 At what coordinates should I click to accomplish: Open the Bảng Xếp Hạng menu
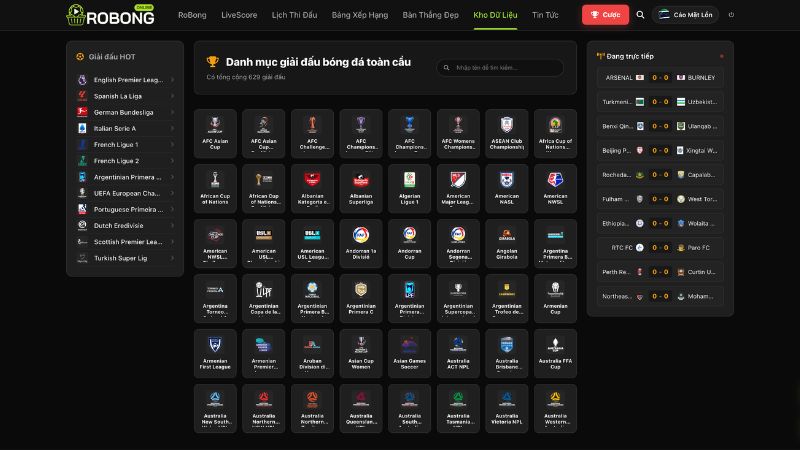pos(360,15)
